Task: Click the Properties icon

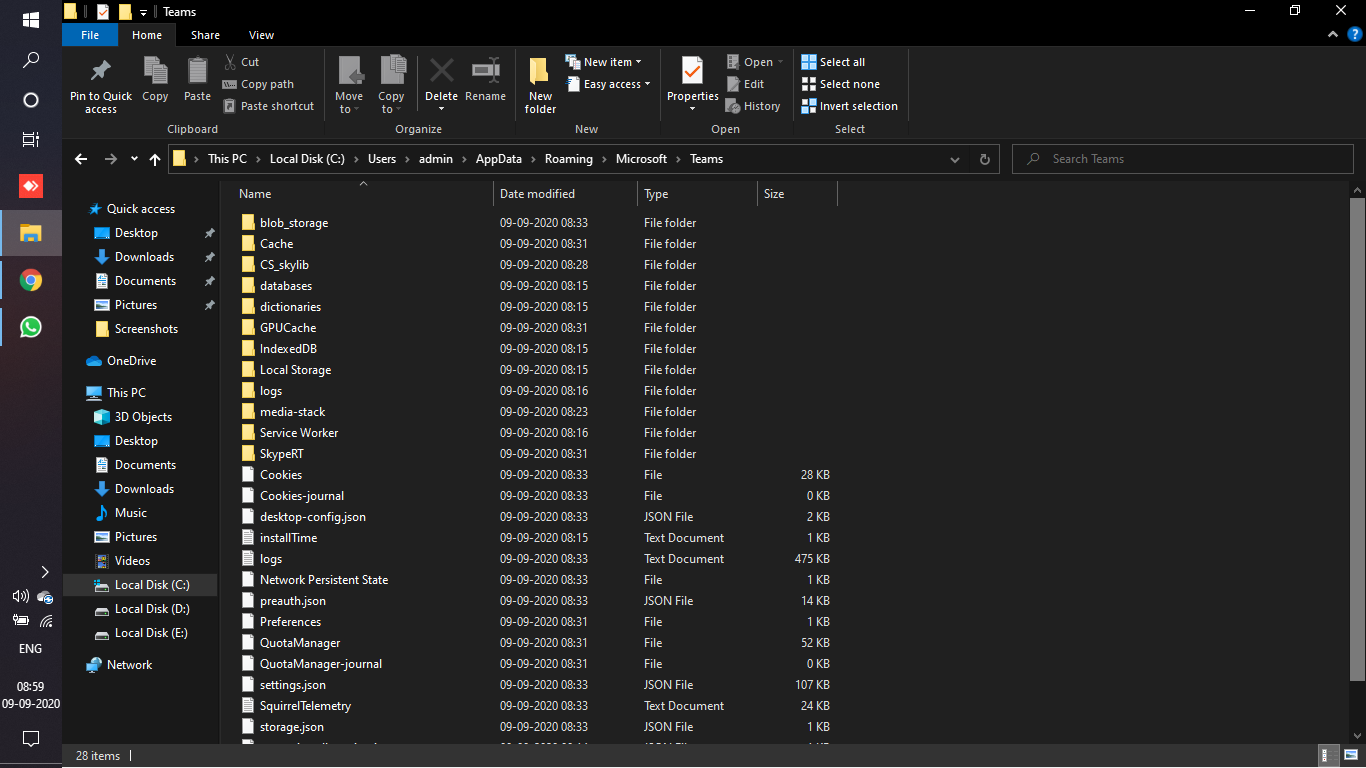Action: point(693,70)
